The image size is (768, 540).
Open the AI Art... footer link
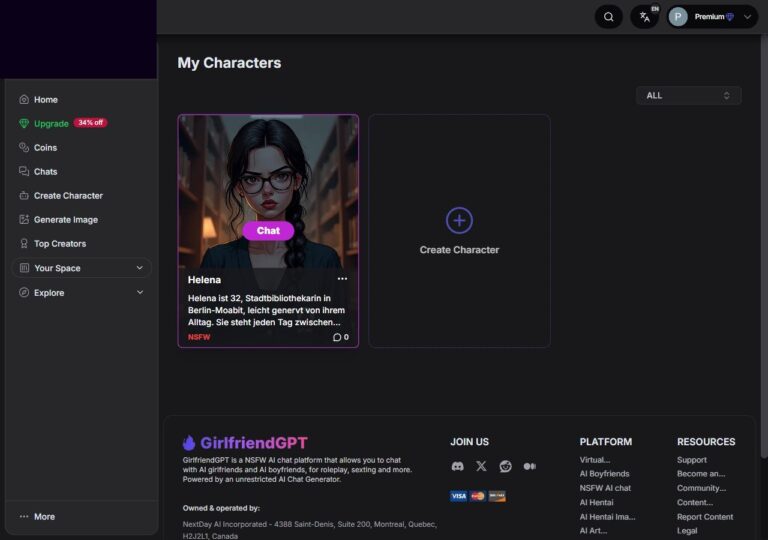(593, 531)
